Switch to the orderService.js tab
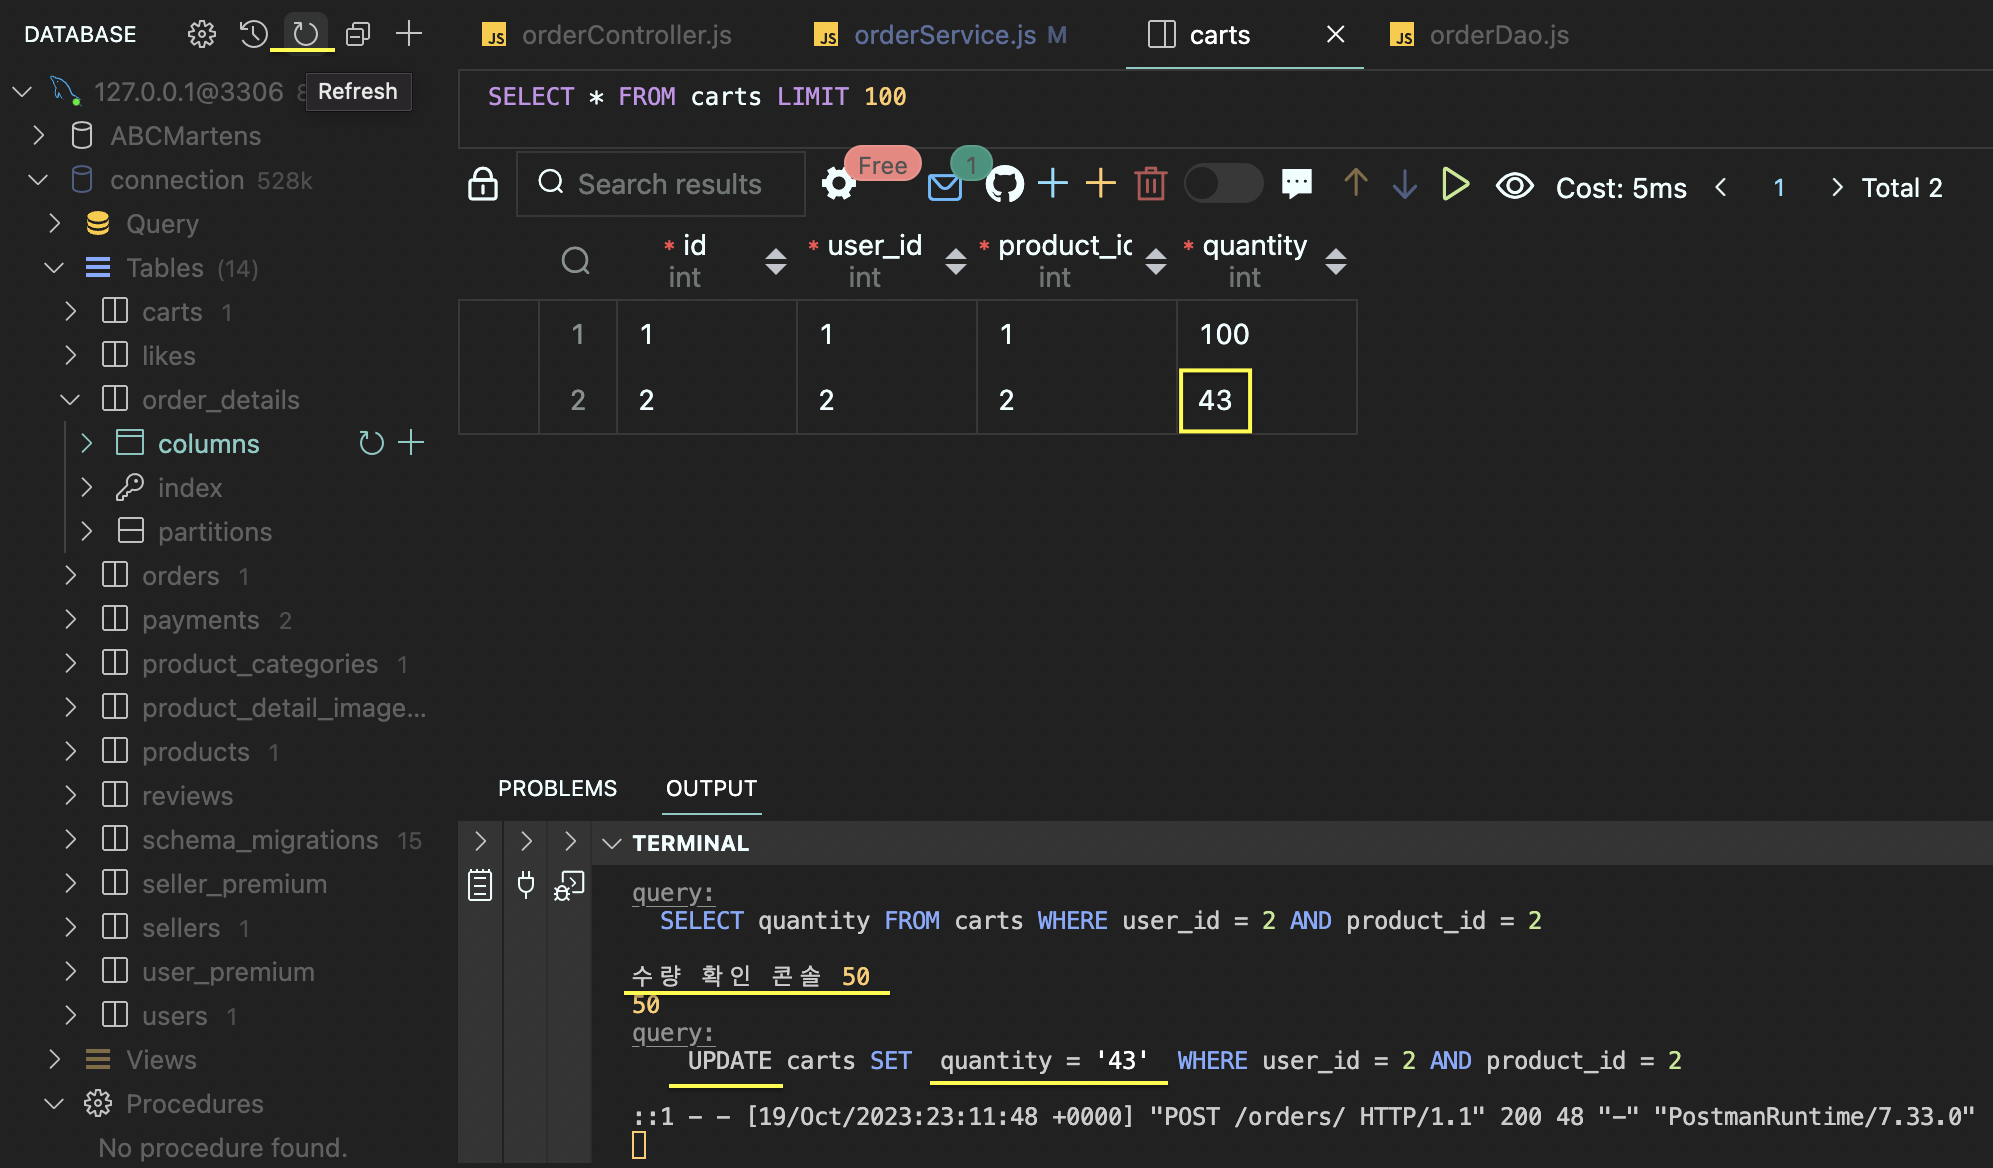Viewport: 1993px width, 1168px height. [x=943, y=35]
